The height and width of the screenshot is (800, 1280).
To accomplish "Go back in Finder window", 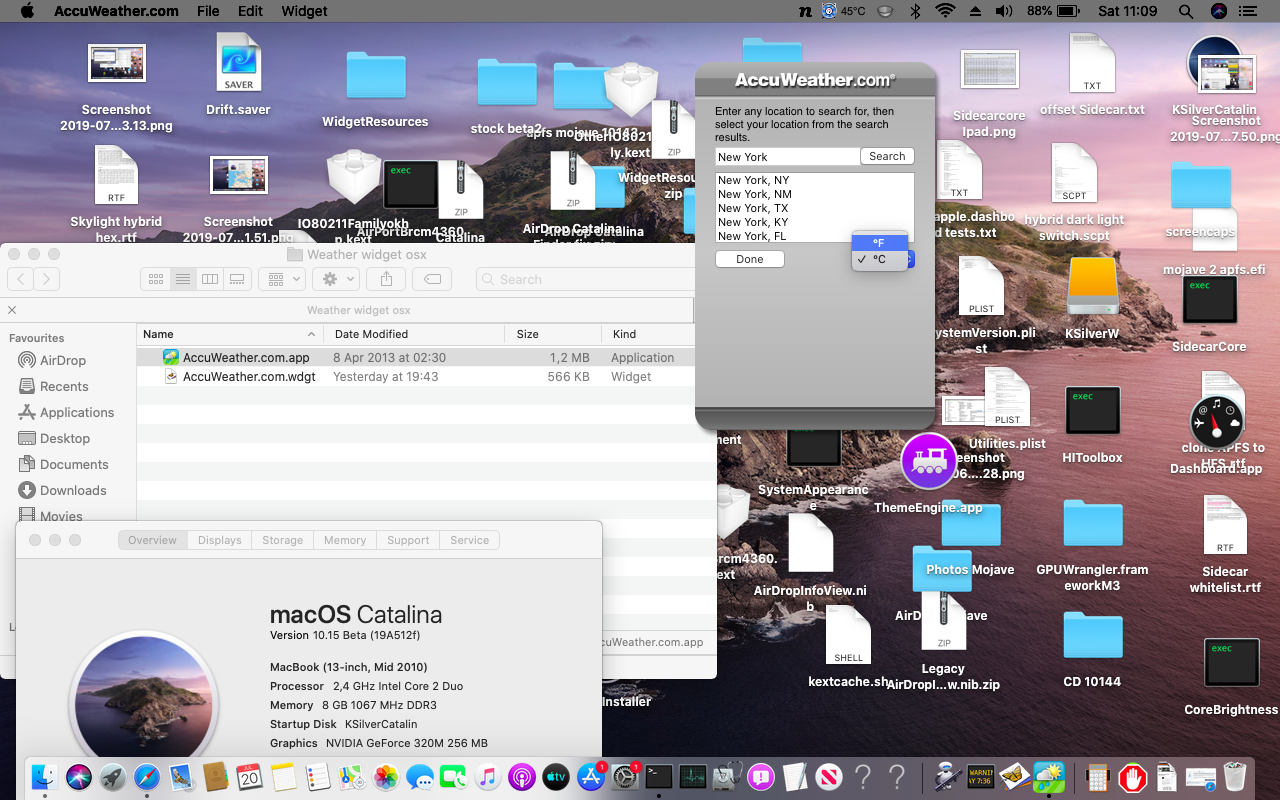I will (x=20, y=279).
